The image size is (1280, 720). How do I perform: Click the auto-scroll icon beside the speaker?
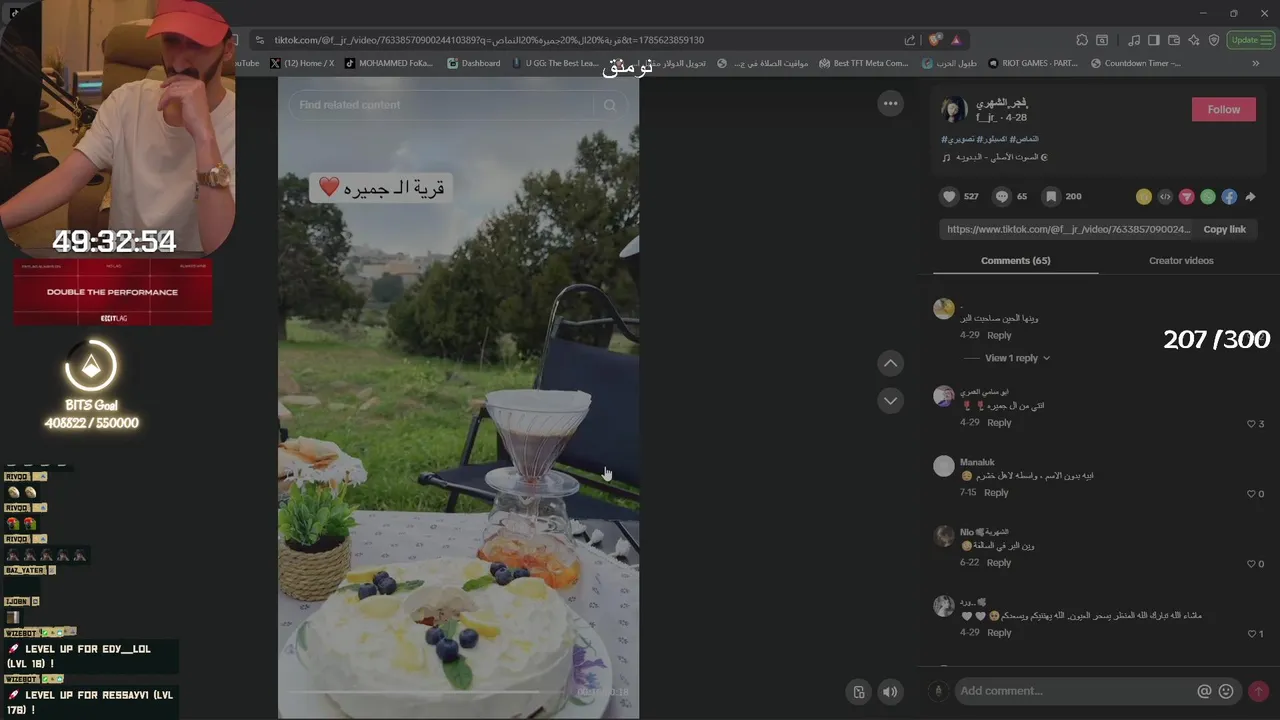click(x=858, y=691)
